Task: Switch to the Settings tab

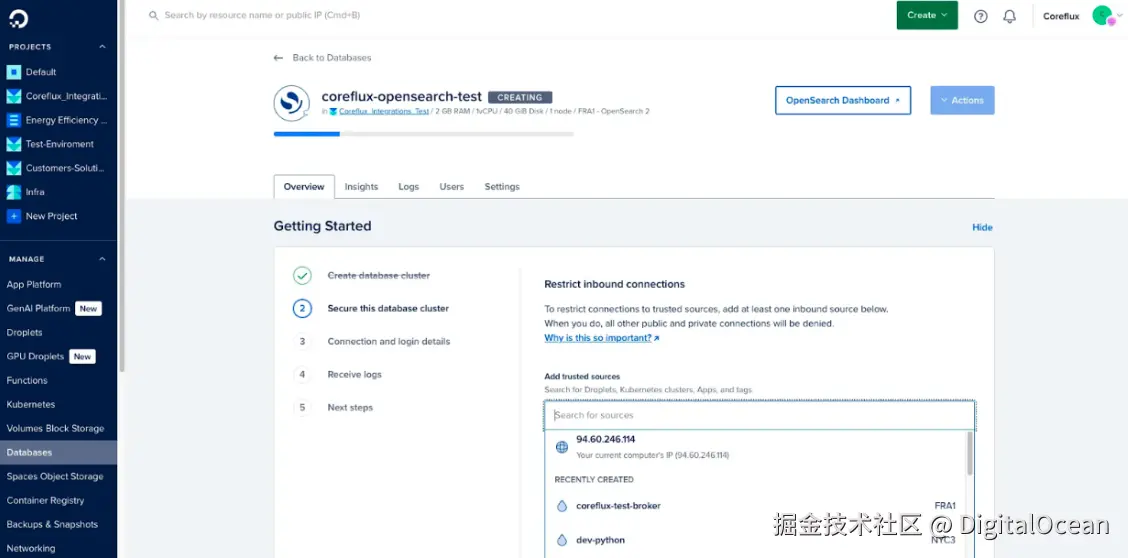Action: (x=502, y=186)
